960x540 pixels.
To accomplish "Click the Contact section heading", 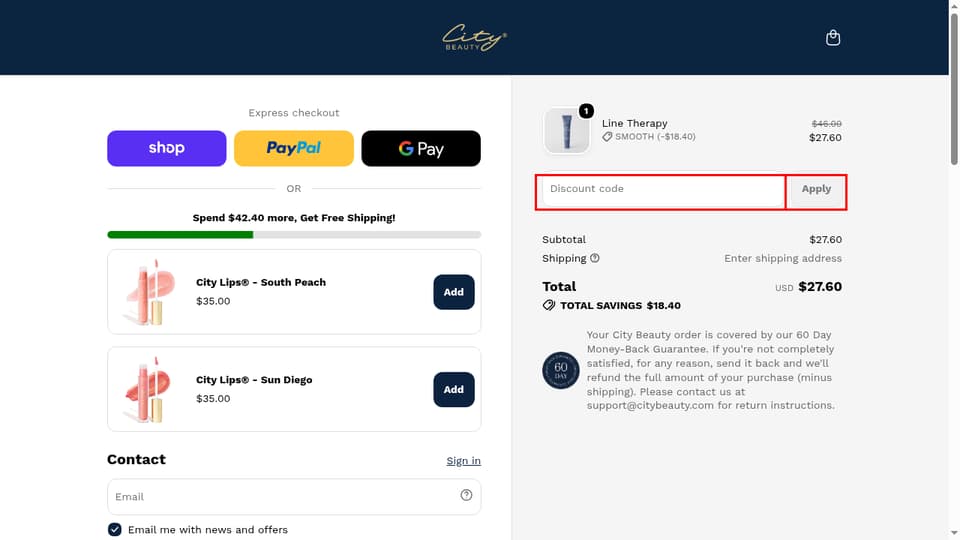I will point(137,459).
